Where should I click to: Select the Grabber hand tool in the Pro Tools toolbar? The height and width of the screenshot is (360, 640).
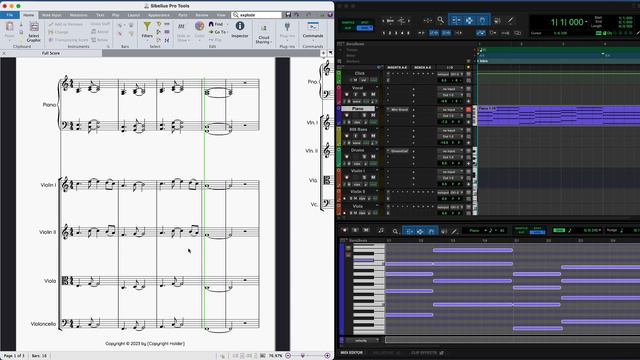[482, 20]
